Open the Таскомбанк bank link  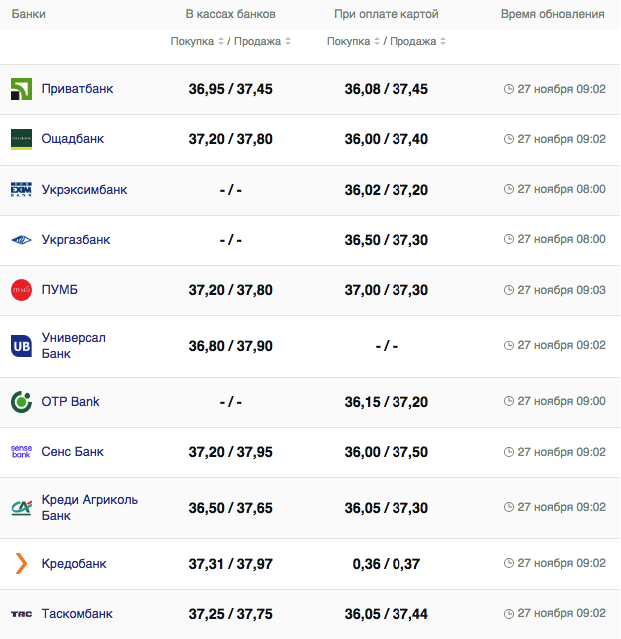(x=77, y=614)
